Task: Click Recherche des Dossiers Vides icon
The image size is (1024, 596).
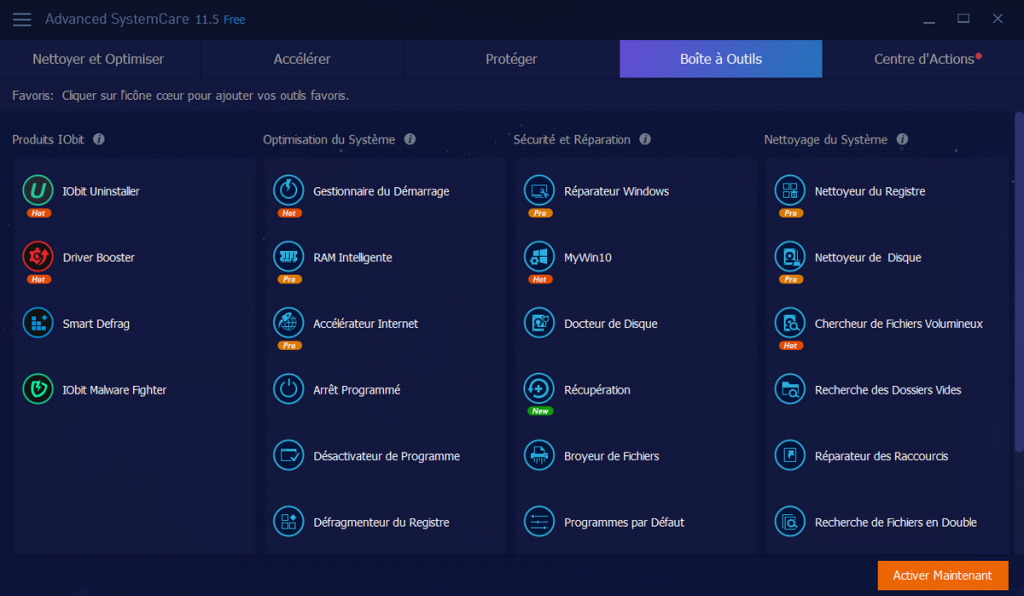Action: [x=790, y=389]
